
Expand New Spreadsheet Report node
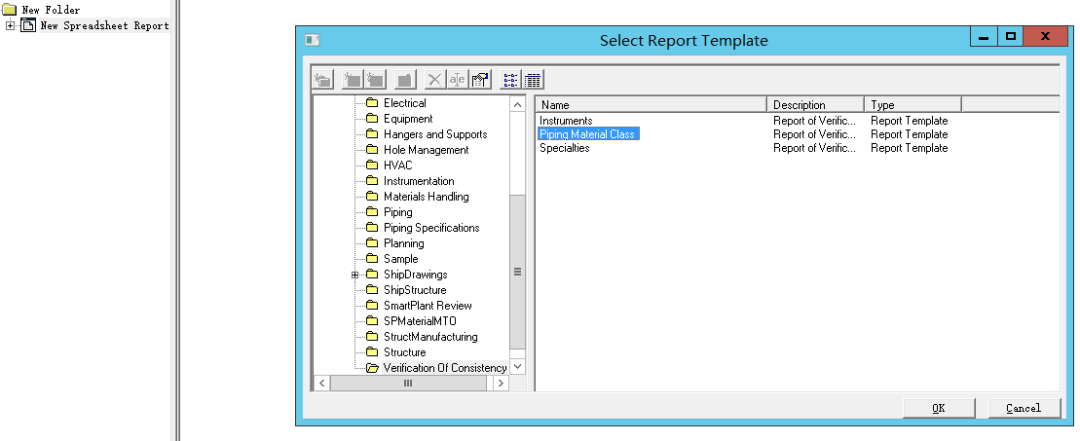pos(10,25)
